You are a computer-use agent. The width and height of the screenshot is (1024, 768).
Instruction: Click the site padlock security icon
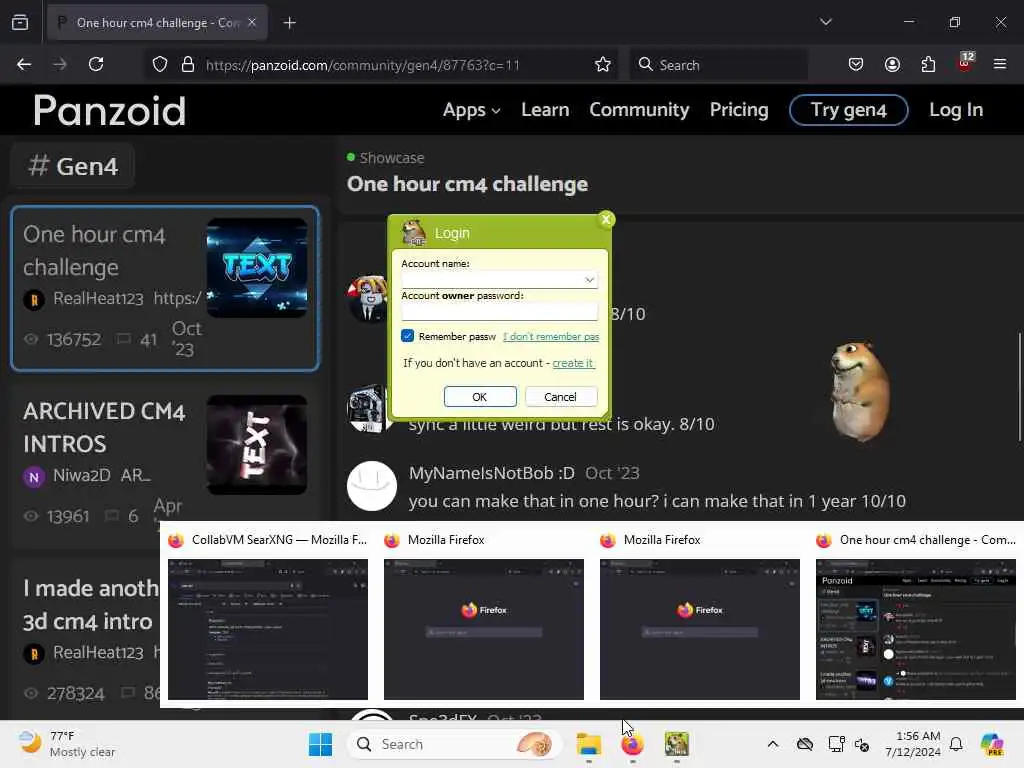click(188, 65)
